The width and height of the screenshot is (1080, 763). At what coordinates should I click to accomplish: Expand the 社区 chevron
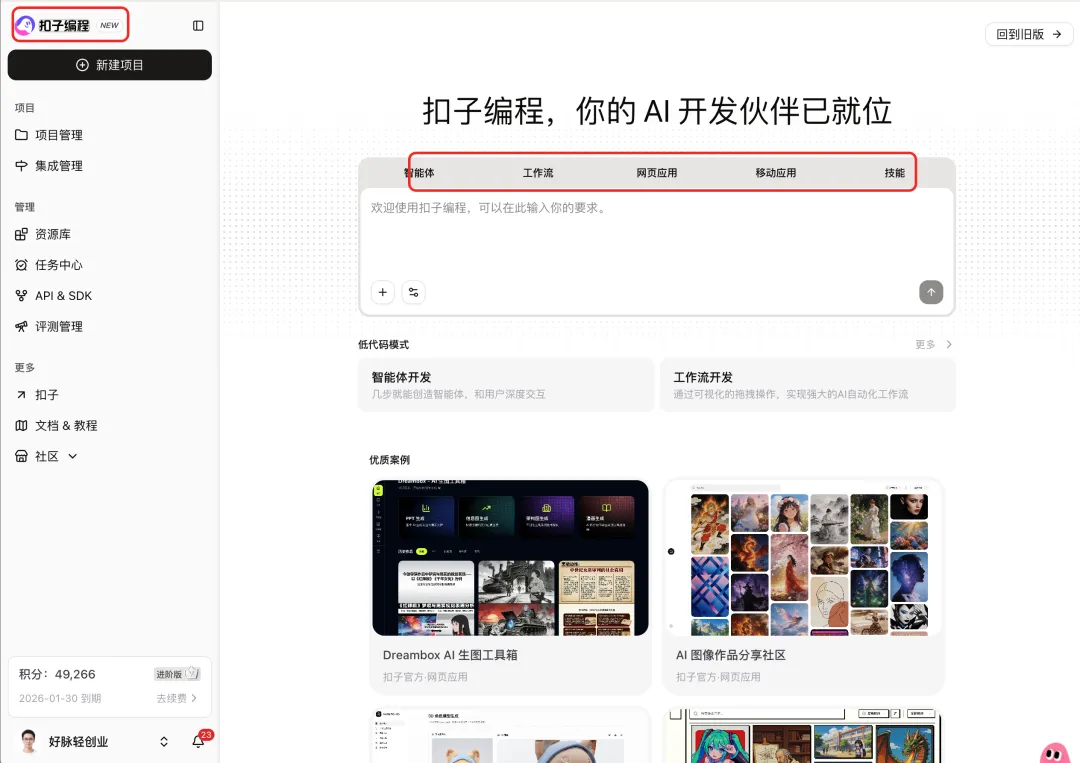pos(72,456)
